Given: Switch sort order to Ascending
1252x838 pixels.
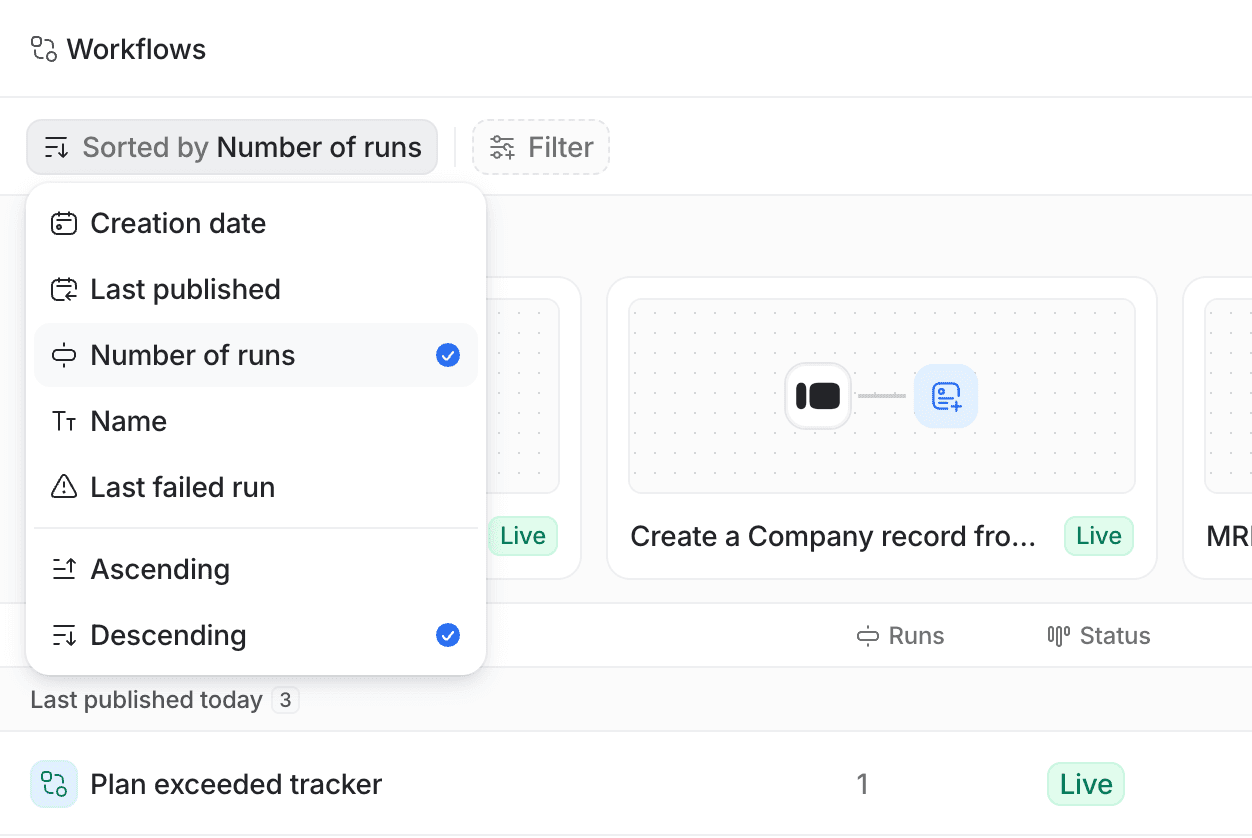Looking at the screenshot, I should coord(160,569).
